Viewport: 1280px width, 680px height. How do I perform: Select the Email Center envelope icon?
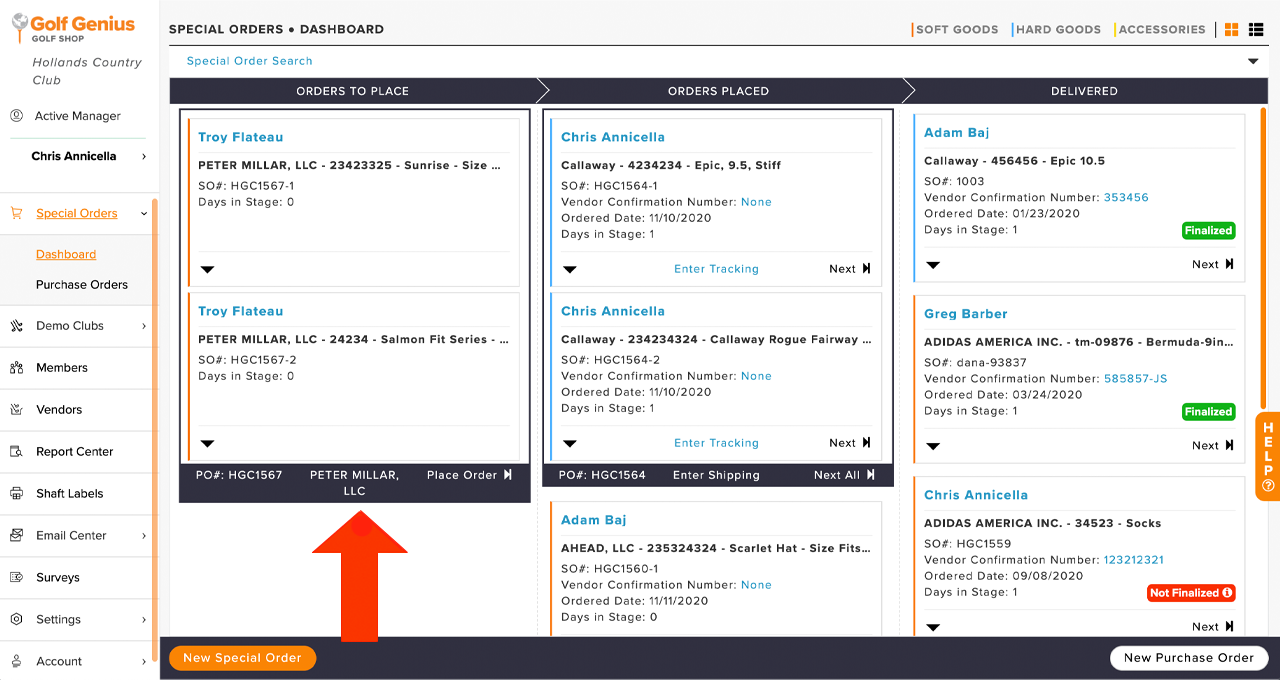tap(16, 535)
